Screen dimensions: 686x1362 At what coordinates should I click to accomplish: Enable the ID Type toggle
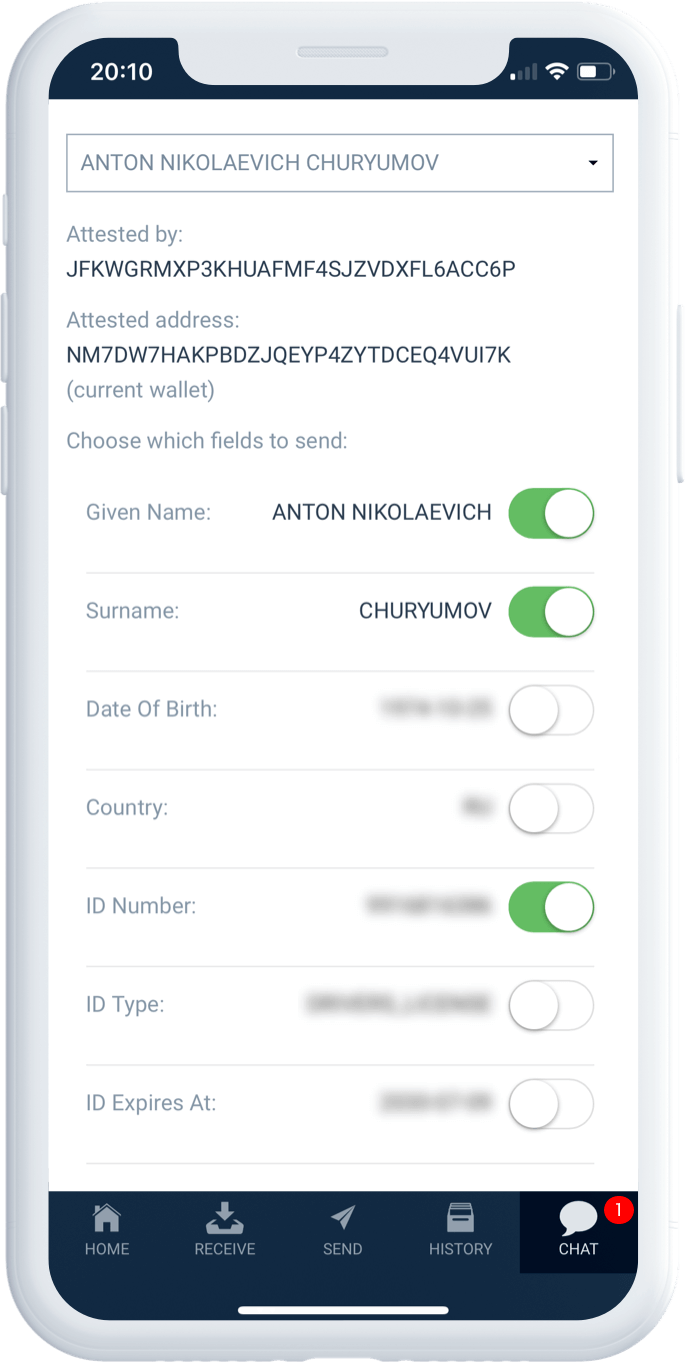551,1005
